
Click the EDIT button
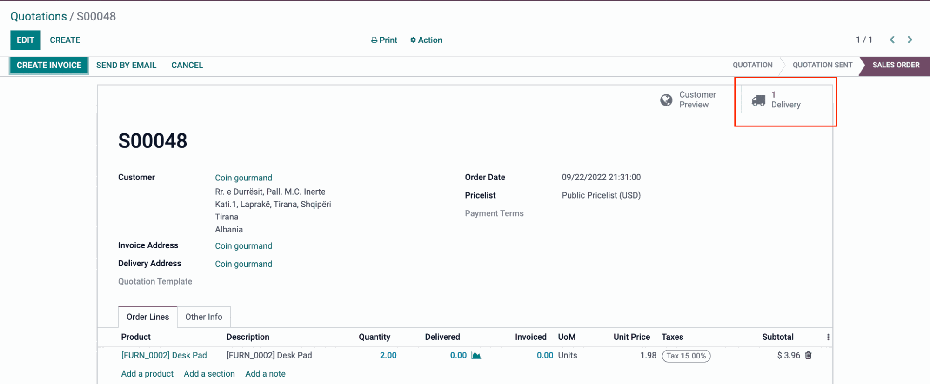[x=25, y=40]
